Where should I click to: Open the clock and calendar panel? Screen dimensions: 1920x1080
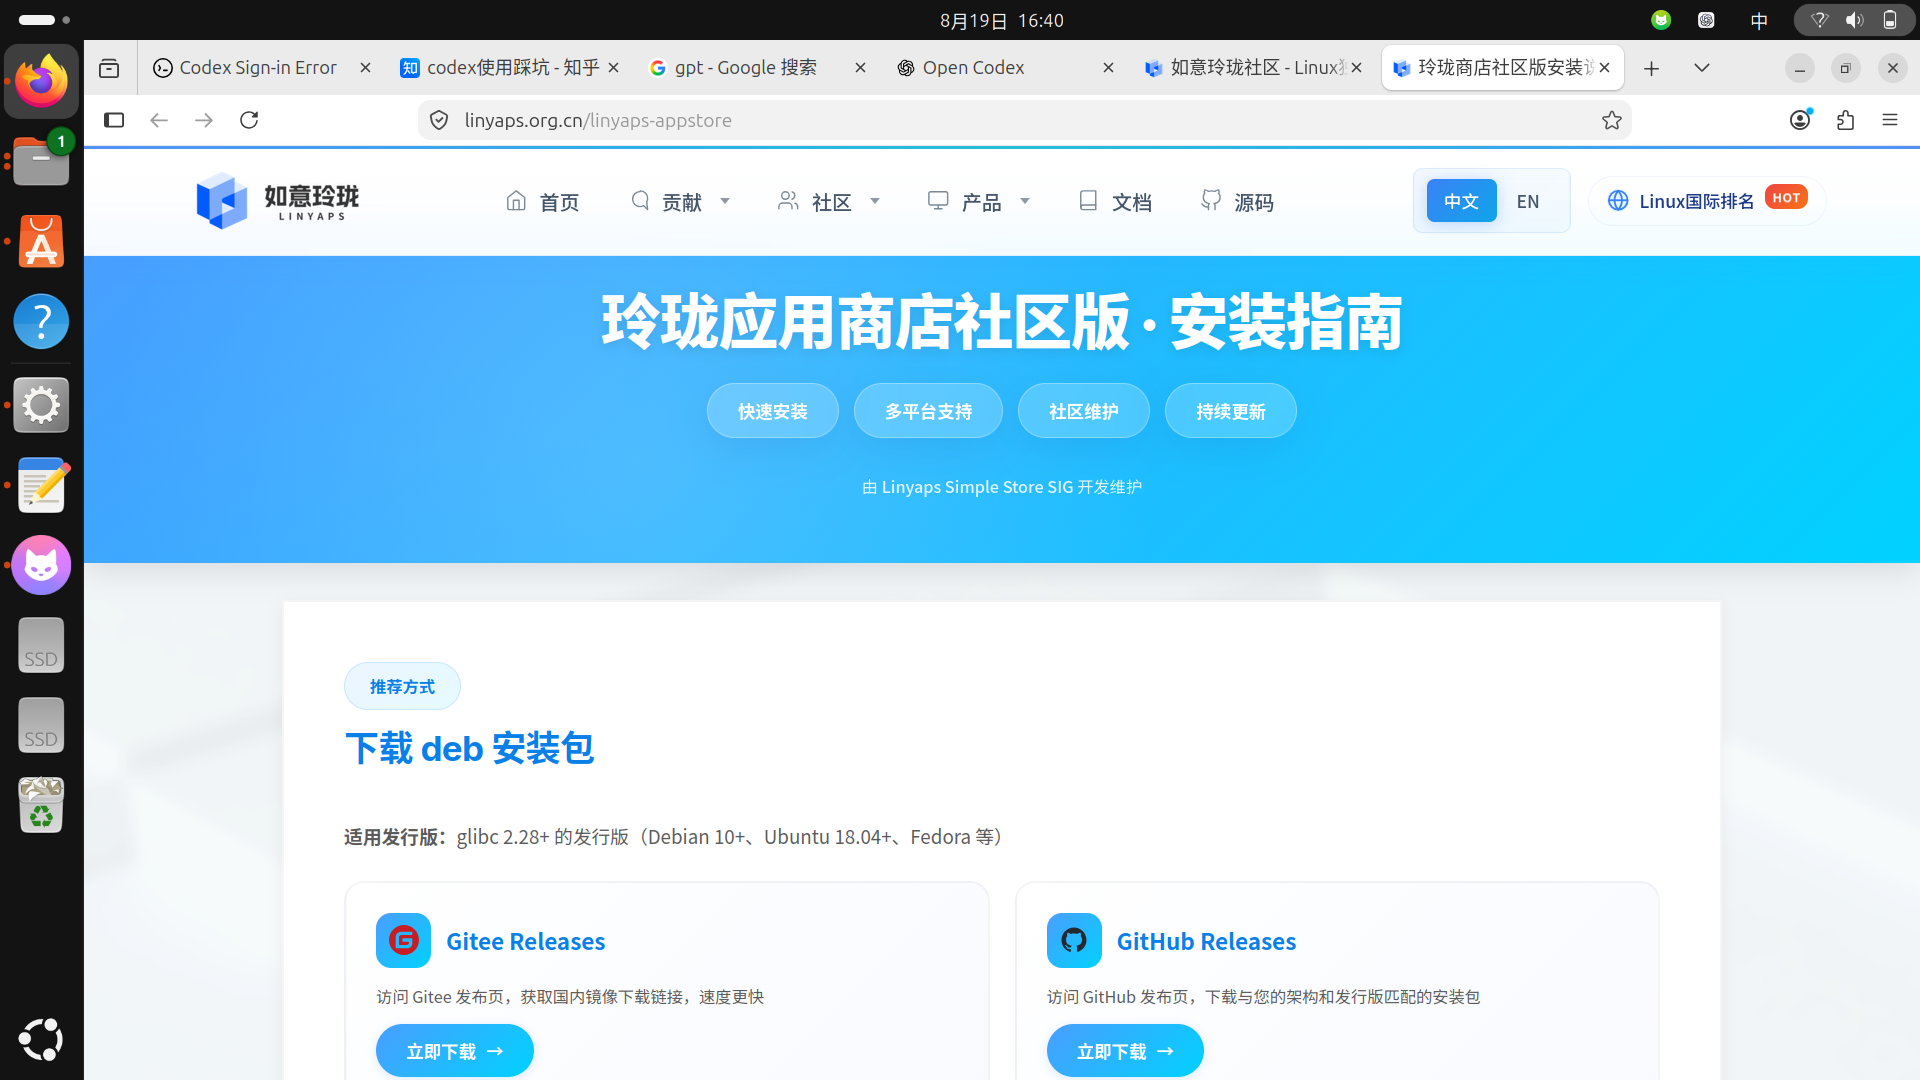tap(1001, 20)
